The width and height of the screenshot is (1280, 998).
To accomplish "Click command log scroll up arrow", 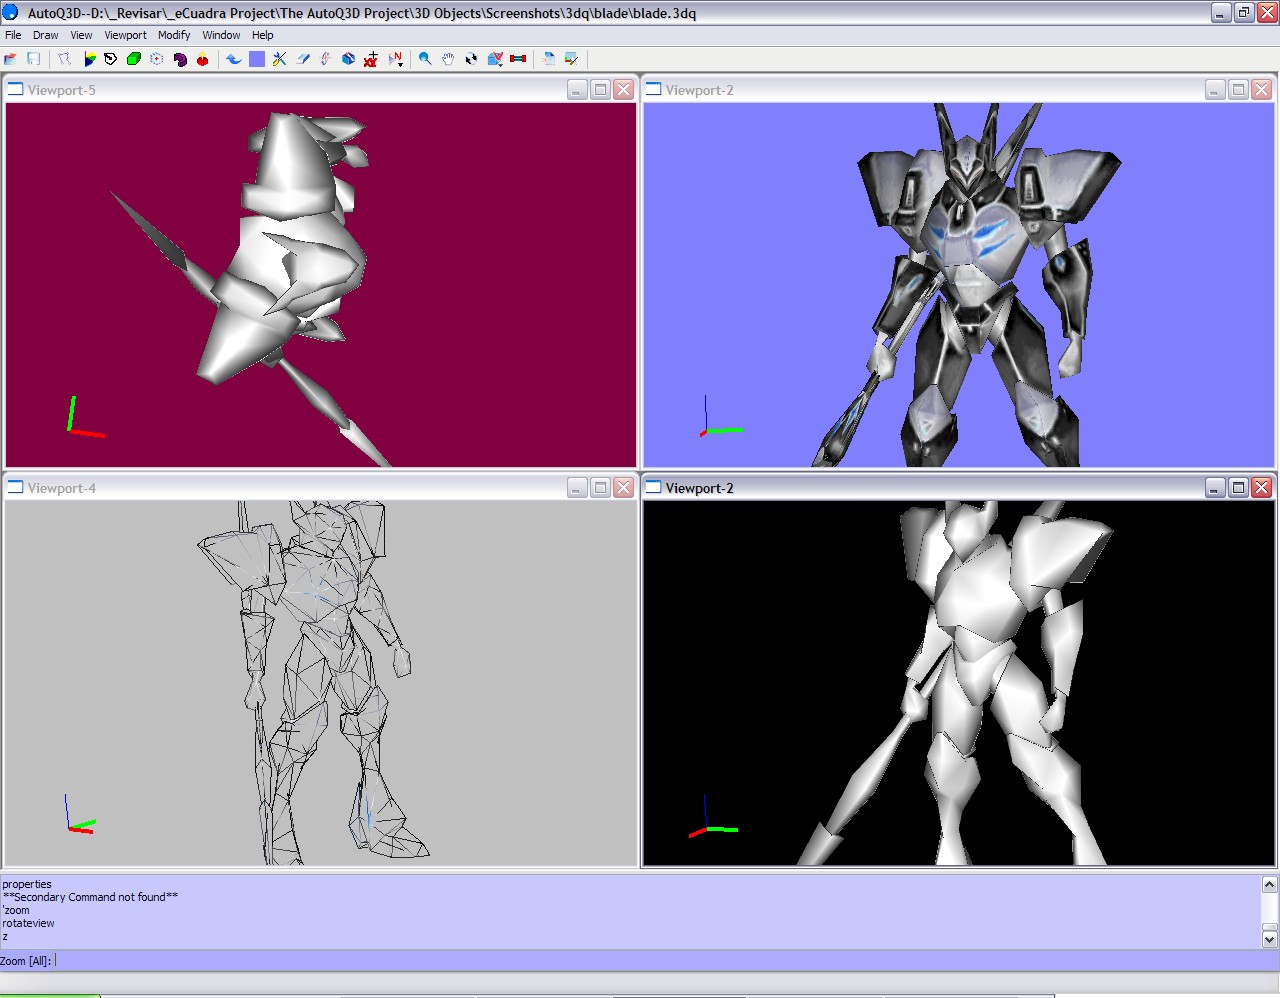I will tap(1270, 884).
